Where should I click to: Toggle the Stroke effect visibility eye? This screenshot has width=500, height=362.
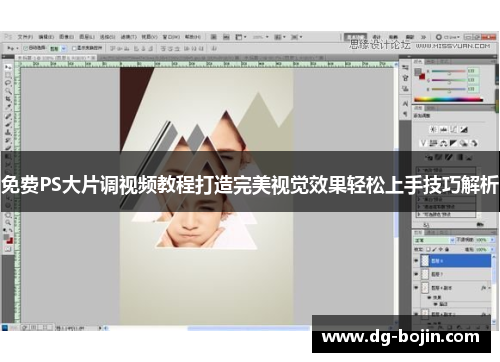coord(435,304)
